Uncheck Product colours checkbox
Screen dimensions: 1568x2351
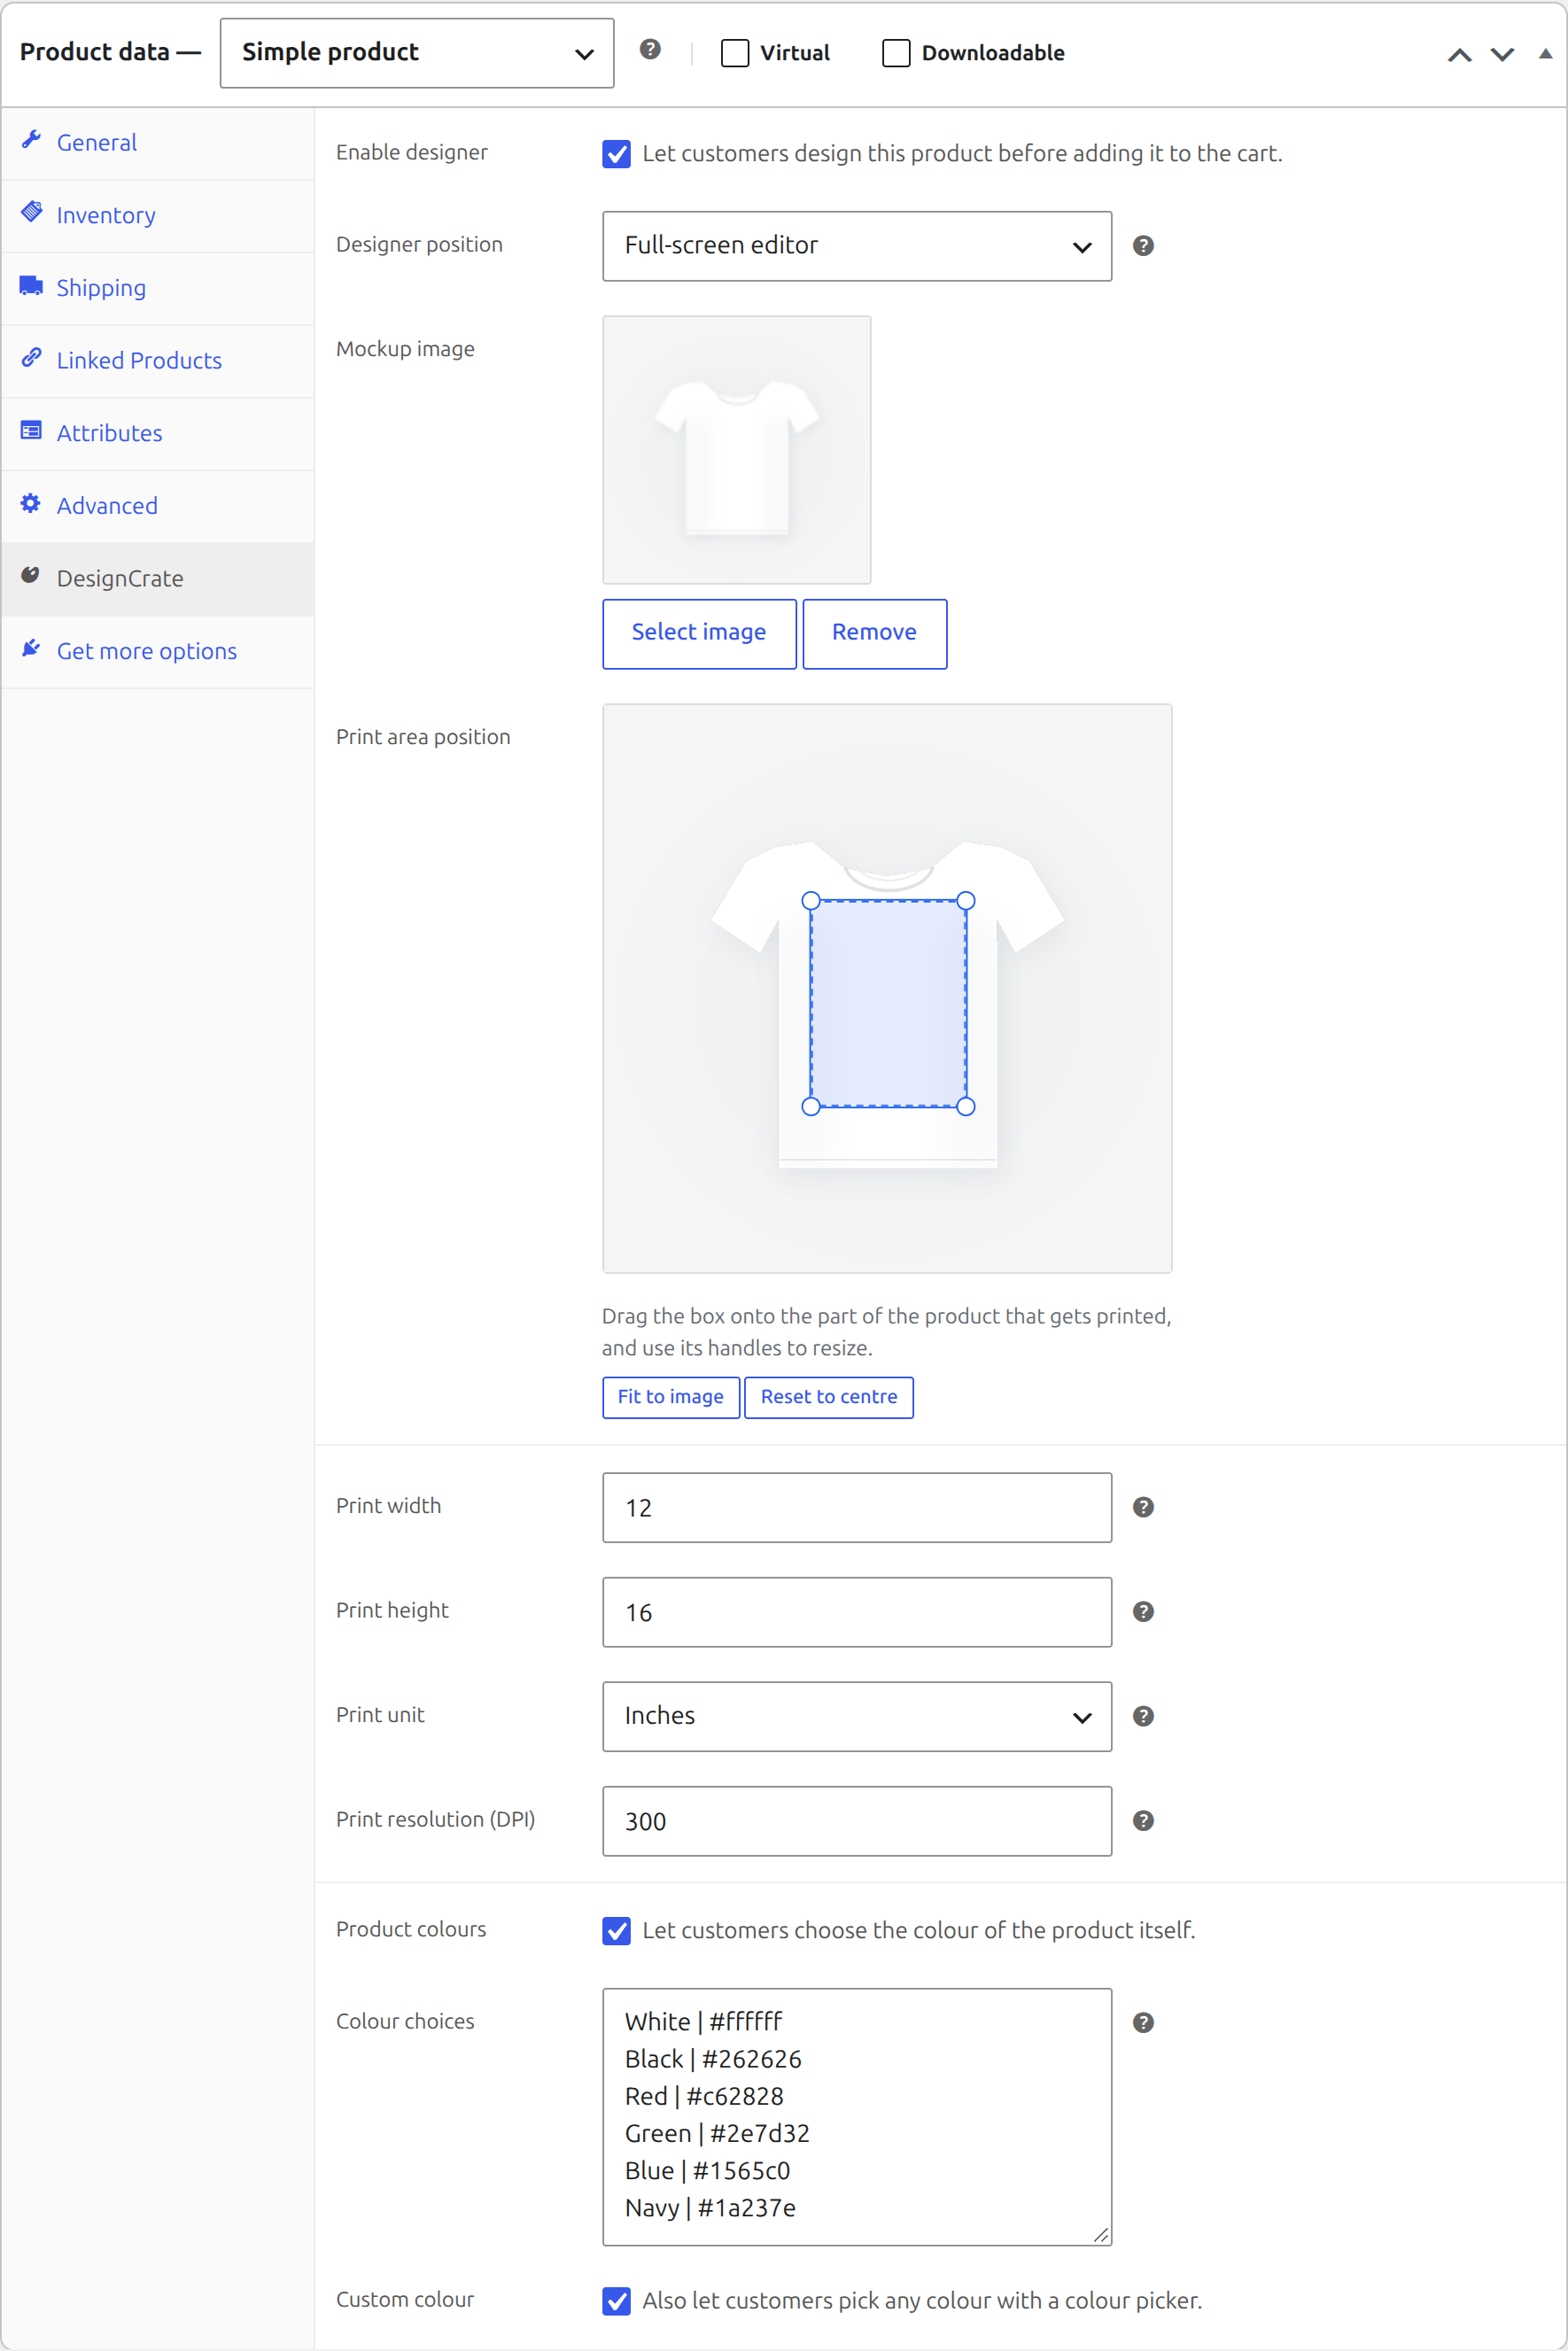coord(617,1931)
